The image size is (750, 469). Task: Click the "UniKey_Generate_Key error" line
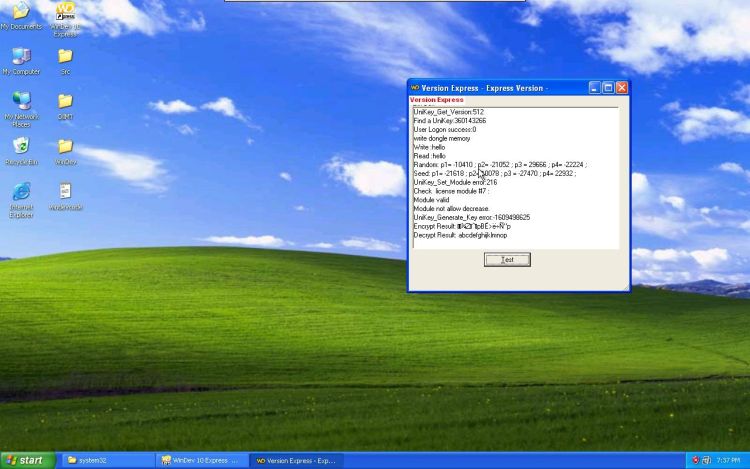pos(472,218)
